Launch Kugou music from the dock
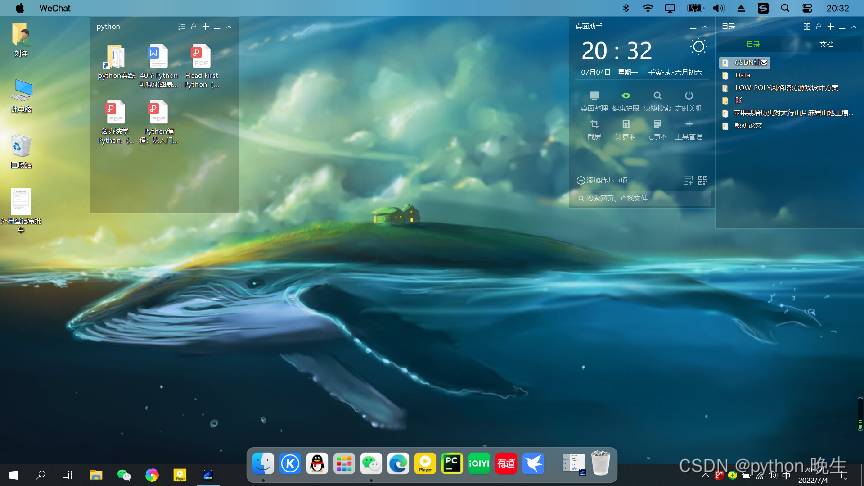864x486 pixels. coord(290,463)
